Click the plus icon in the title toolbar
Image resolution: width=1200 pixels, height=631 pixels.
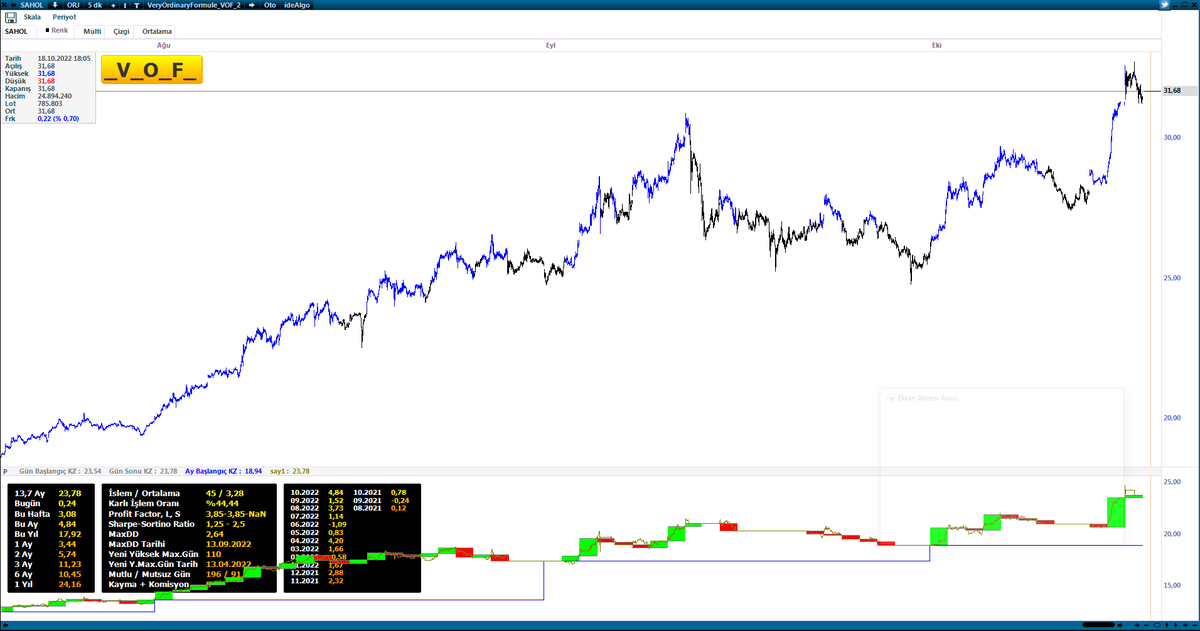(113, 5)
